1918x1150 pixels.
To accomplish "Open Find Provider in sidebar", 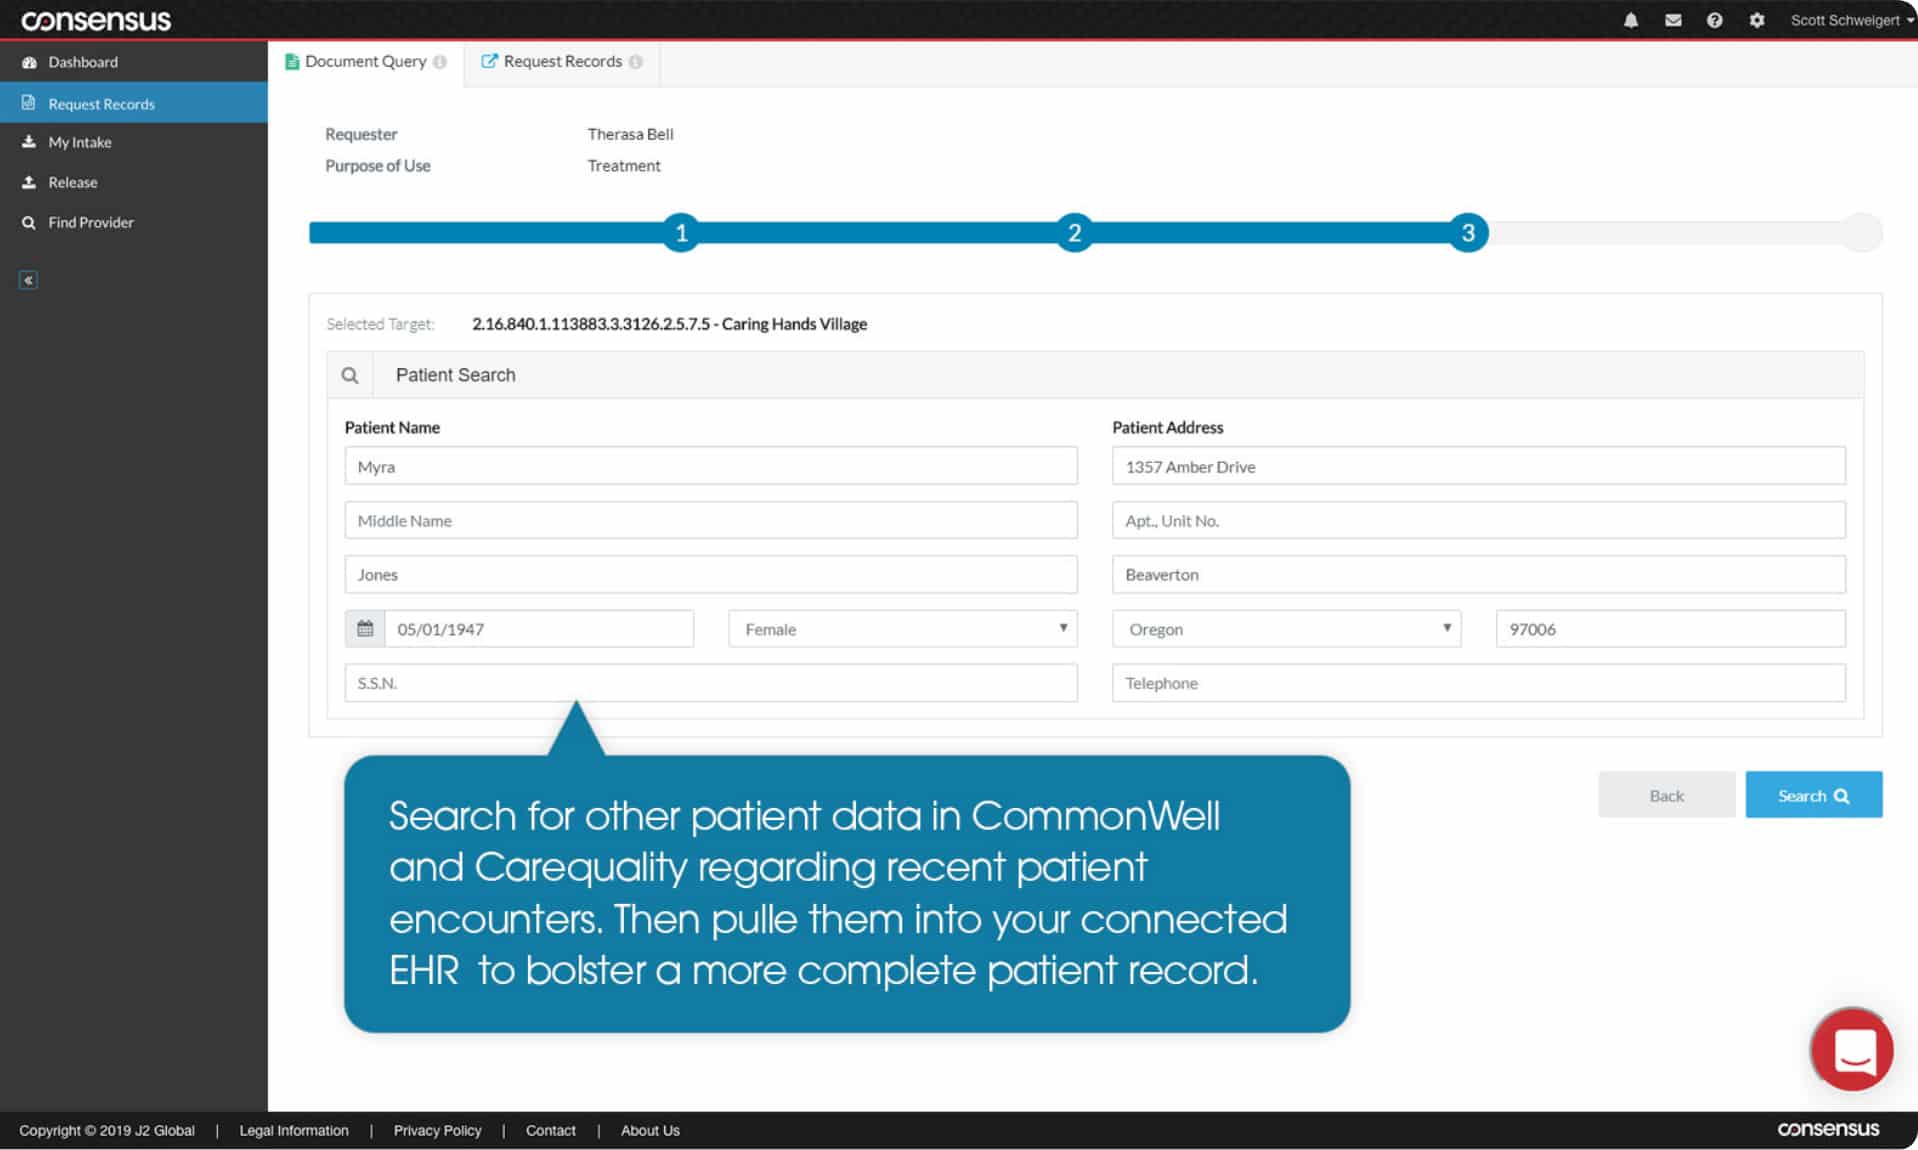I will point(134,222).
